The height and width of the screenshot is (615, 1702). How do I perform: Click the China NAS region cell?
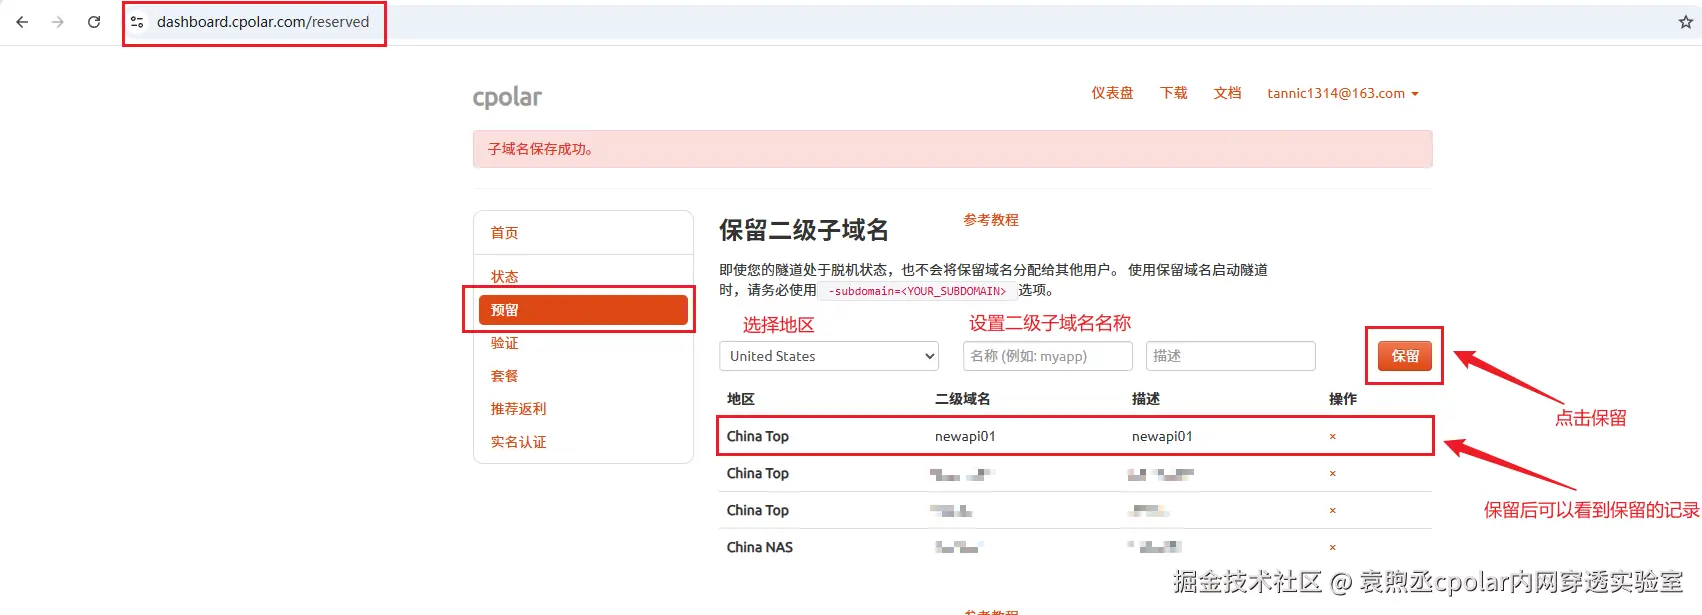point(759,548)
